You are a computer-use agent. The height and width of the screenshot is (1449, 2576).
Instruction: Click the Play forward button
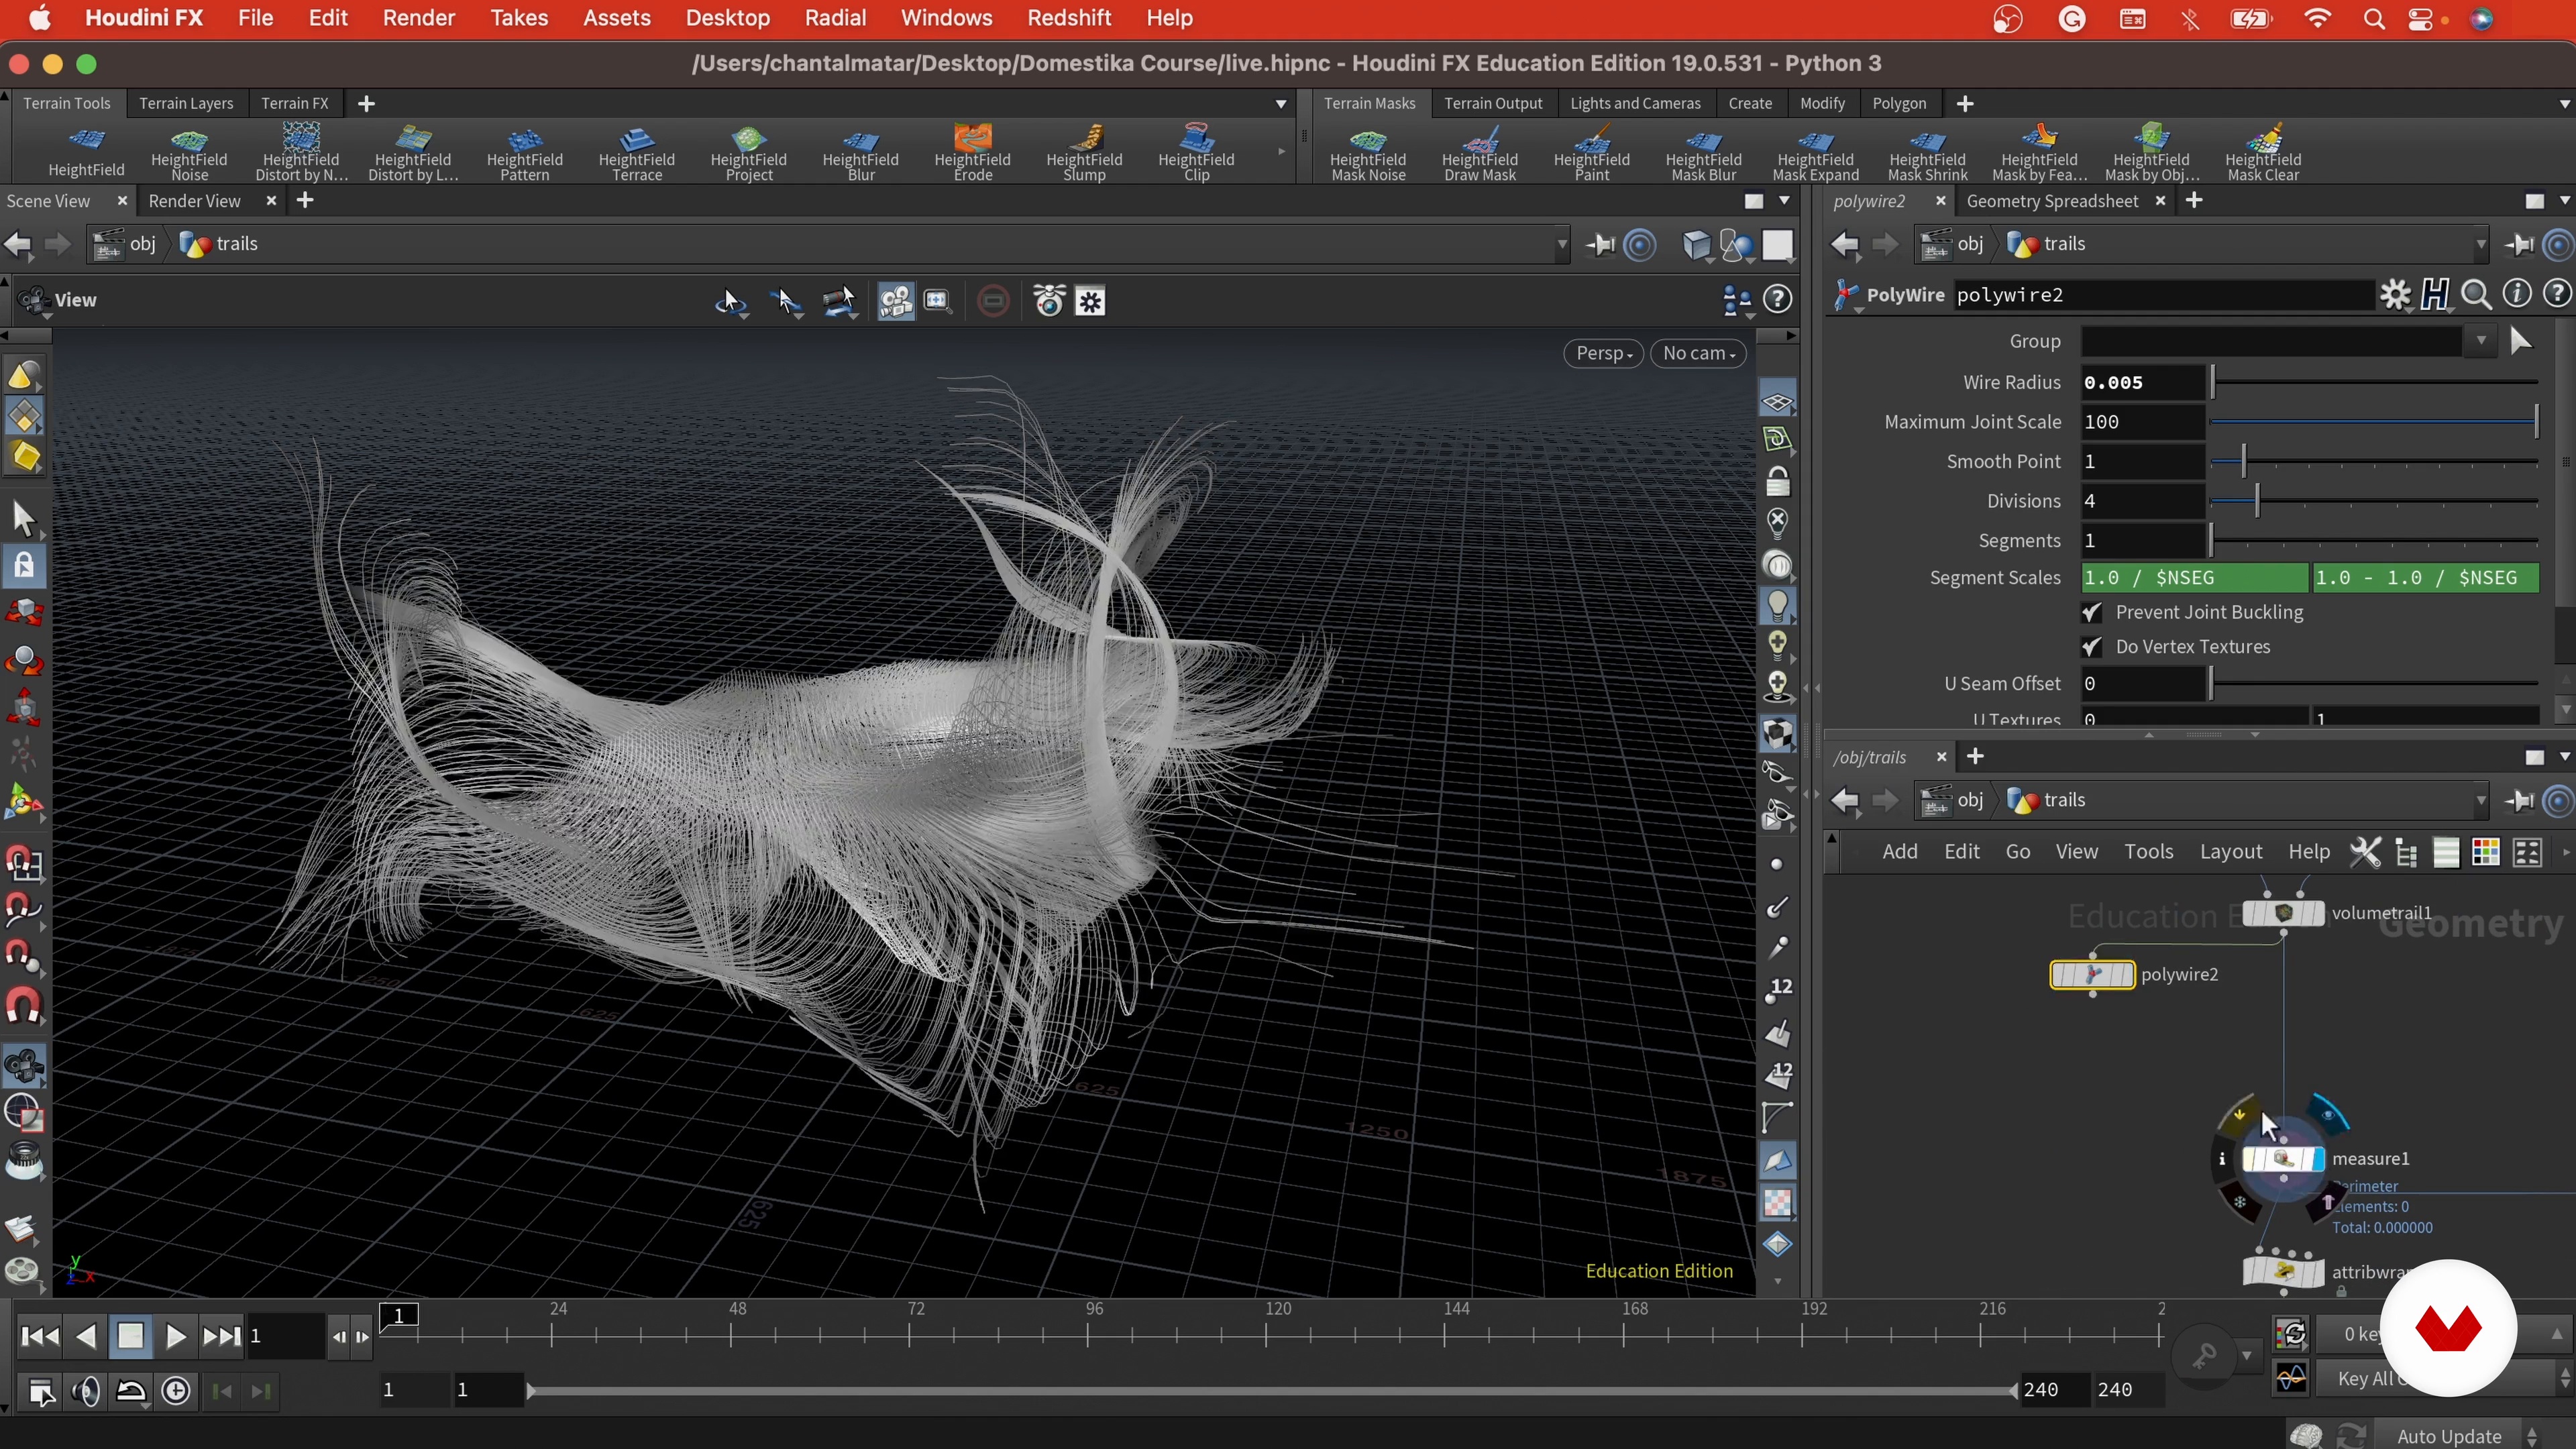pos(175,1337)
